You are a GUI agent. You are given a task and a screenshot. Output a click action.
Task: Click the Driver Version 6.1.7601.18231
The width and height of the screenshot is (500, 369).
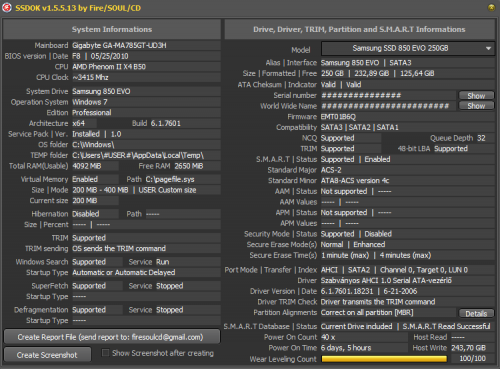tap(347, 291)
